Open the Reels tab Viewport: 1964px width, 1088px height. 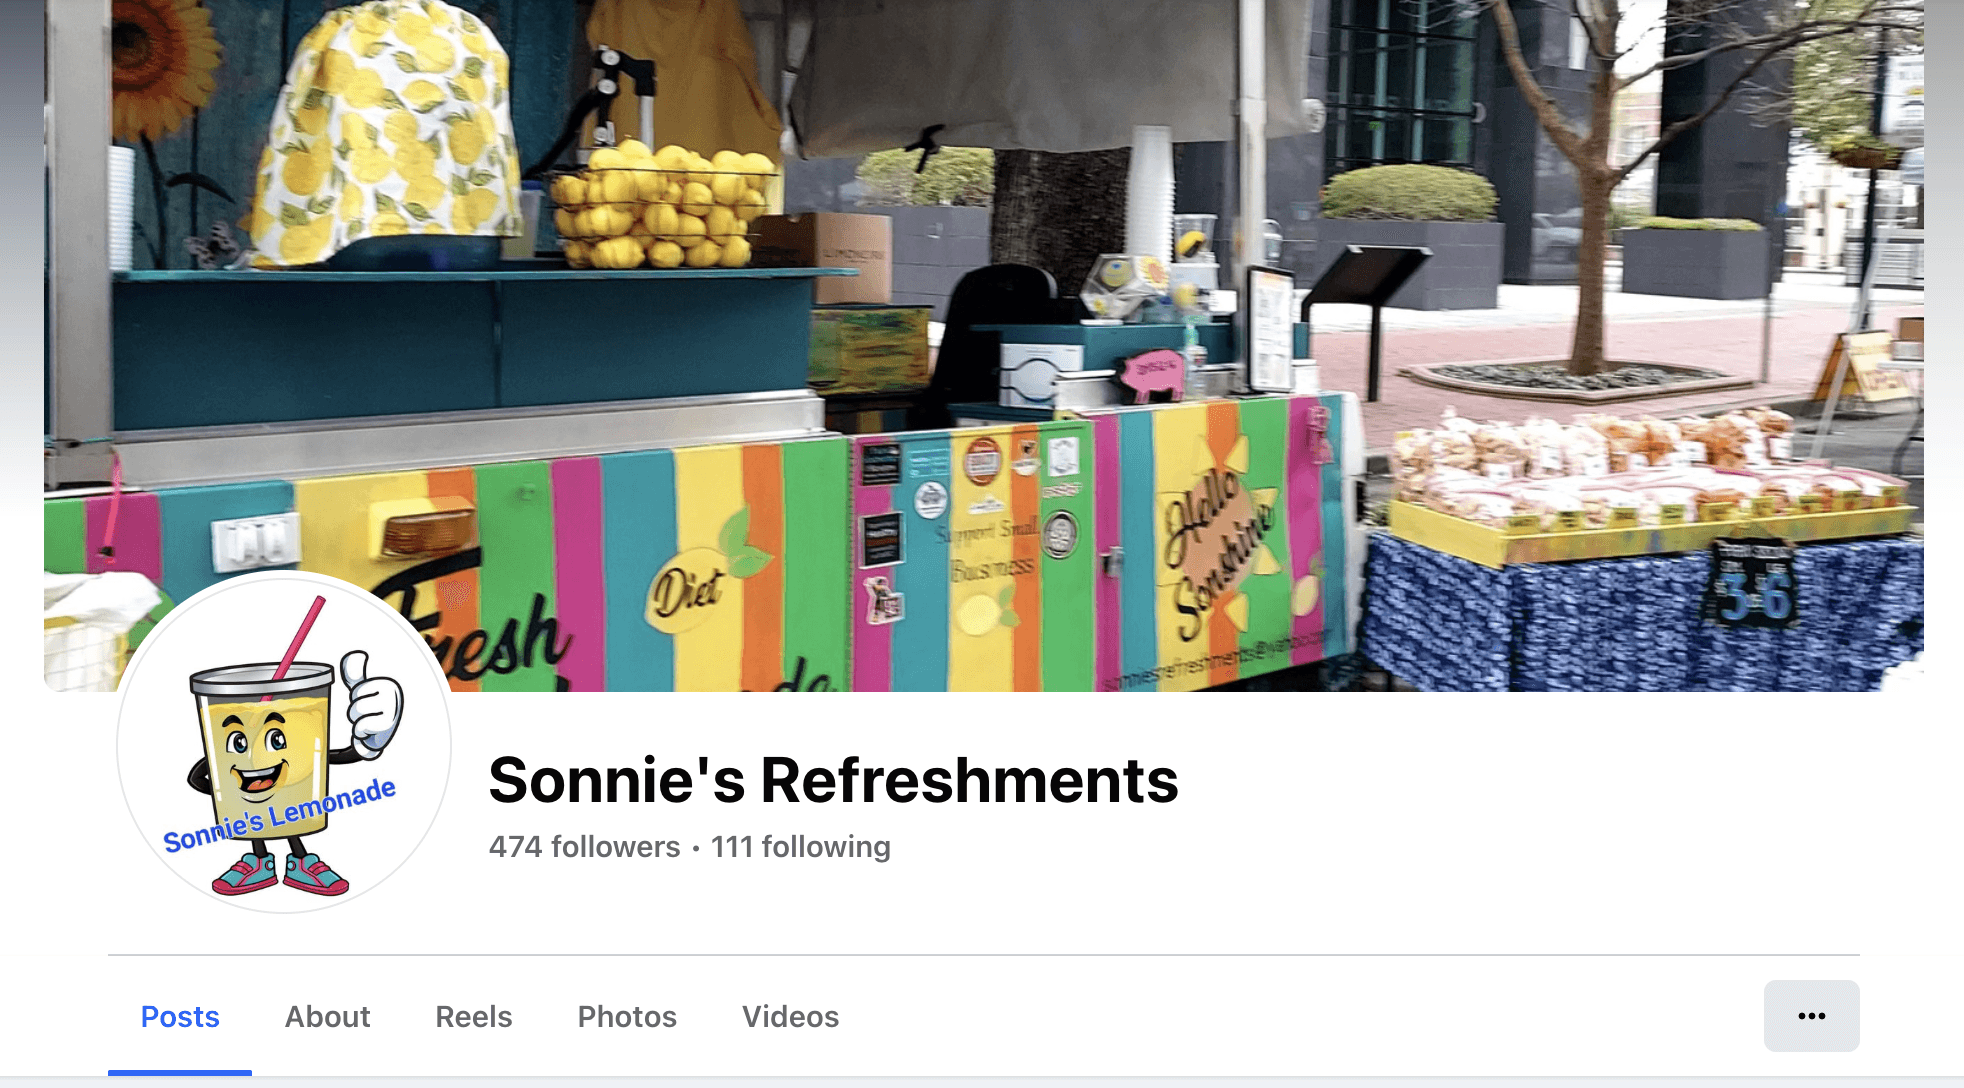click(x=474, y=1017)
